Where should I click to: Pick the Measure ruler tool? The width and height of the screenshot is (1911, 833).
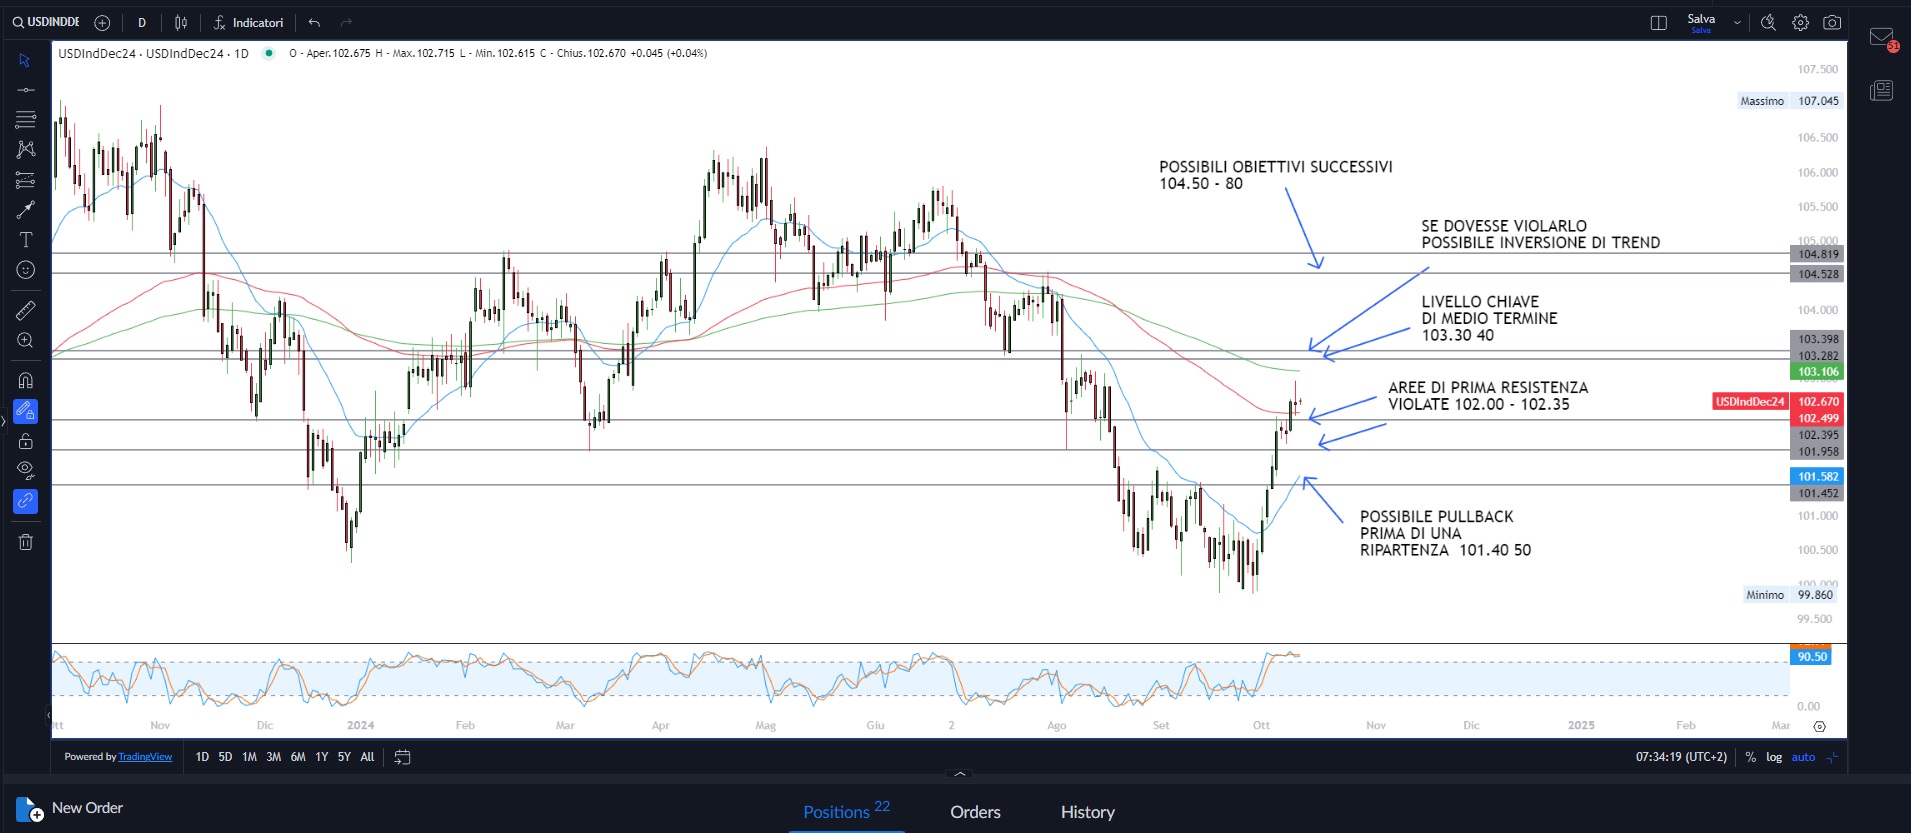pos(26,311)
